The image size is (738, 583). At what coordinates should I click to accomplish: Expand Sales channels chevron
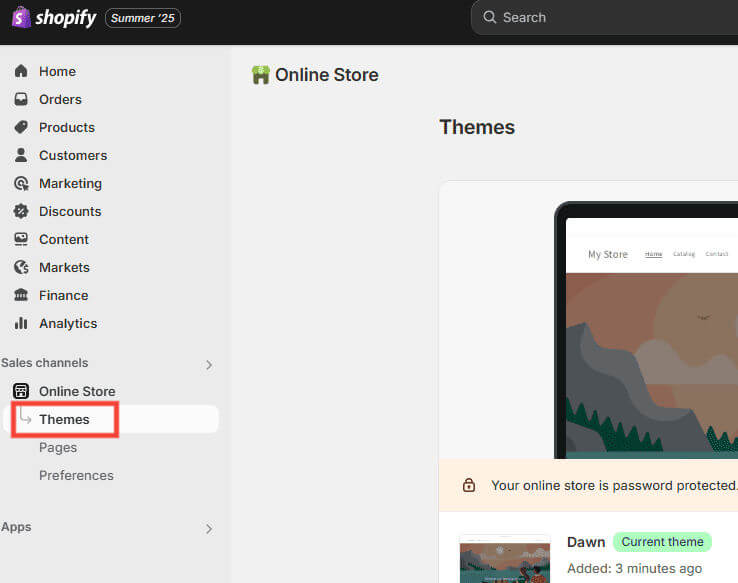click(209, 365)
